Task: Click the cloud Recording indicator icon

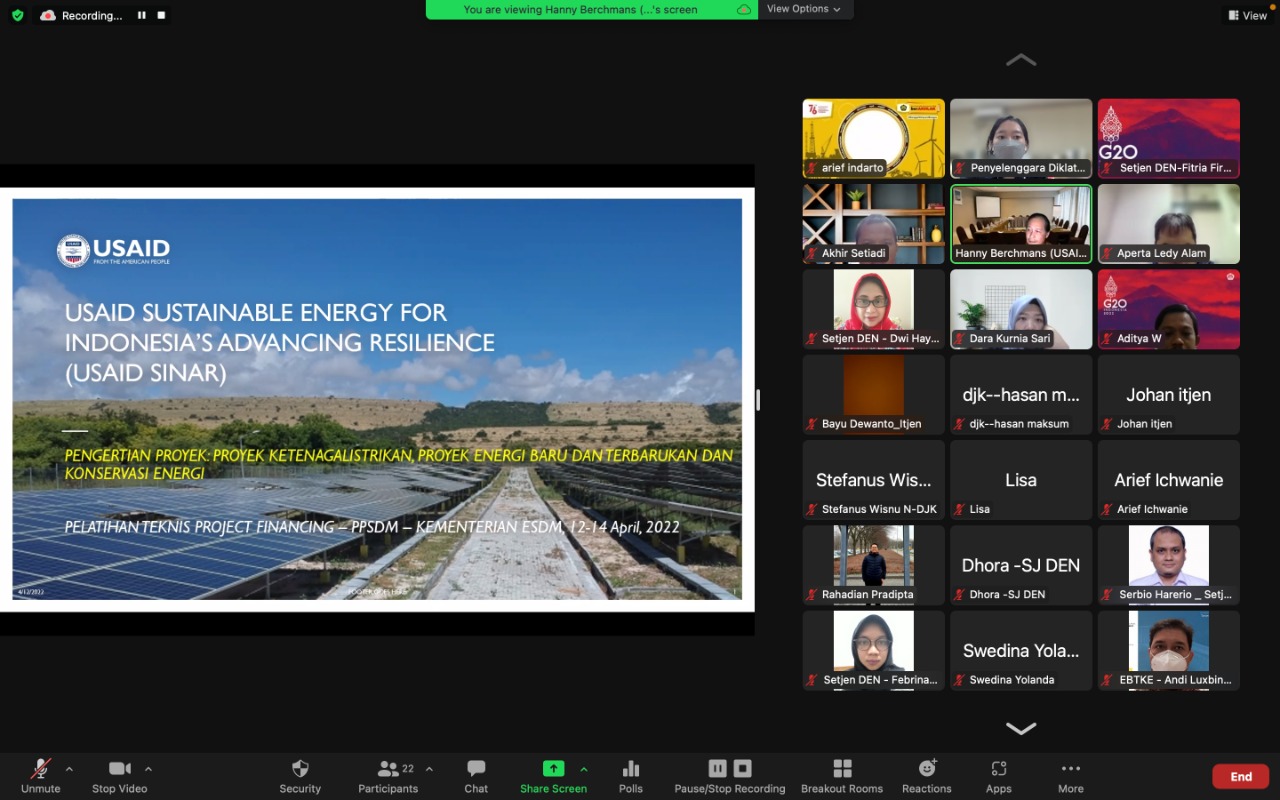Action: coord(48,15)
